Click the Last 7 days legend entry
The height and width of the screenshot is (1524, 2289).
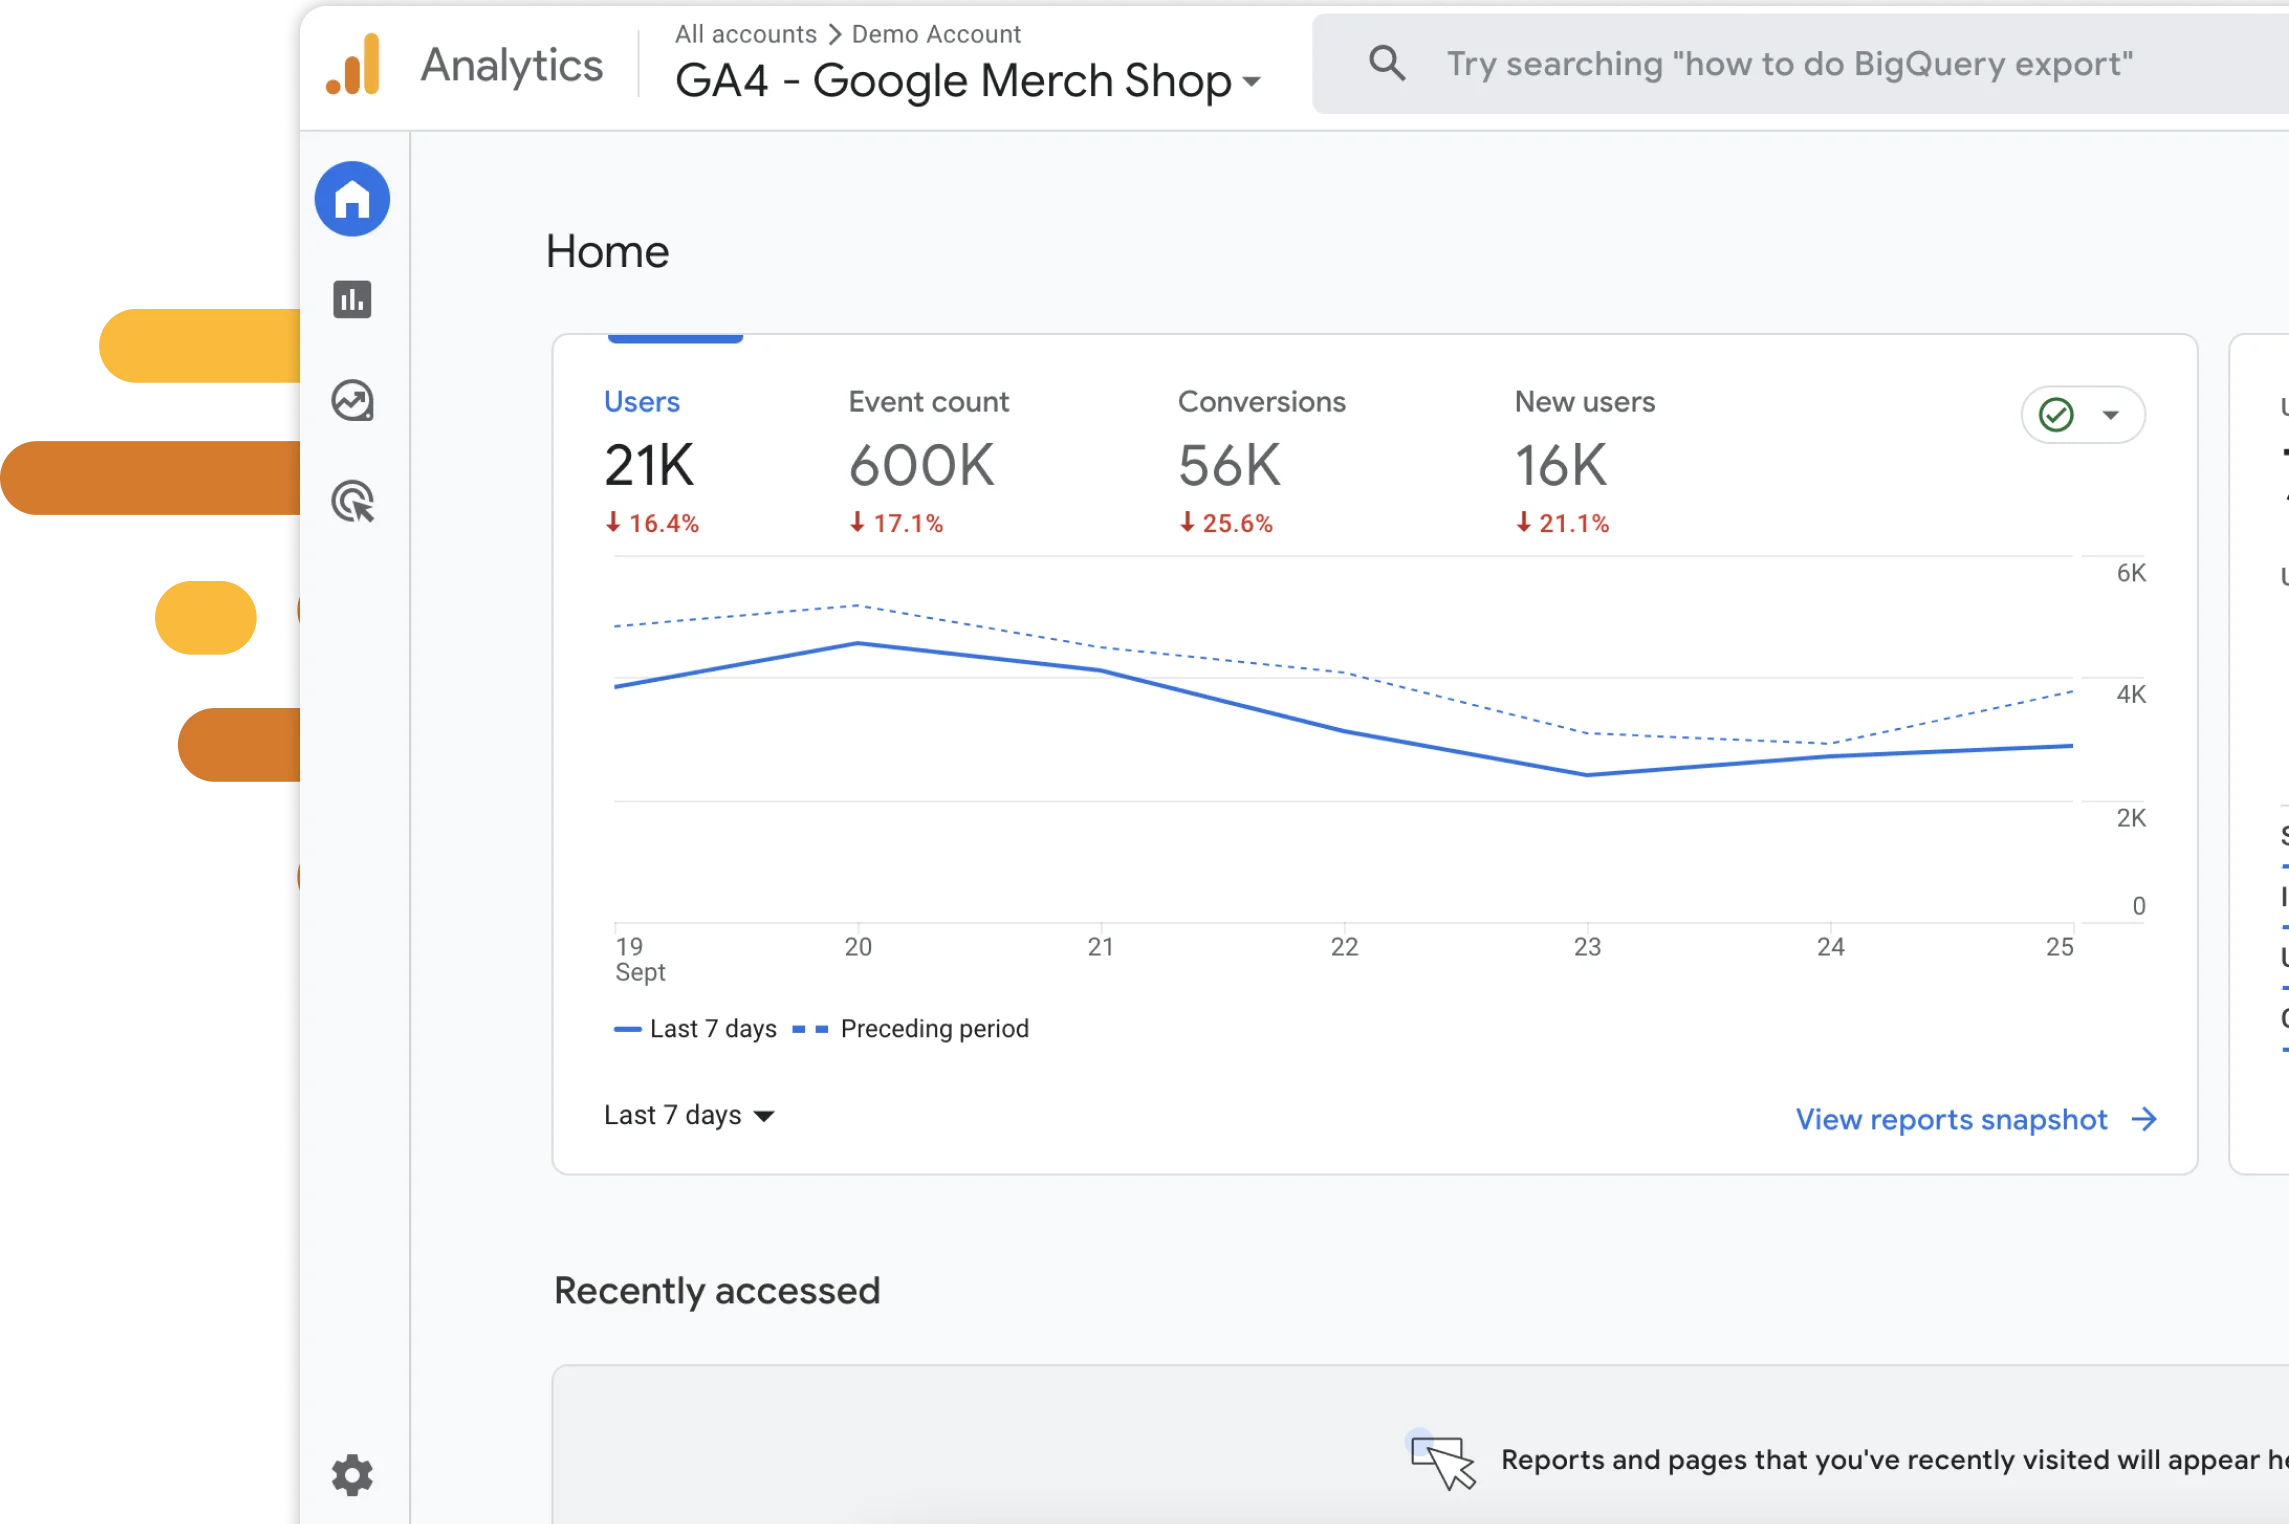(695, 1029)
